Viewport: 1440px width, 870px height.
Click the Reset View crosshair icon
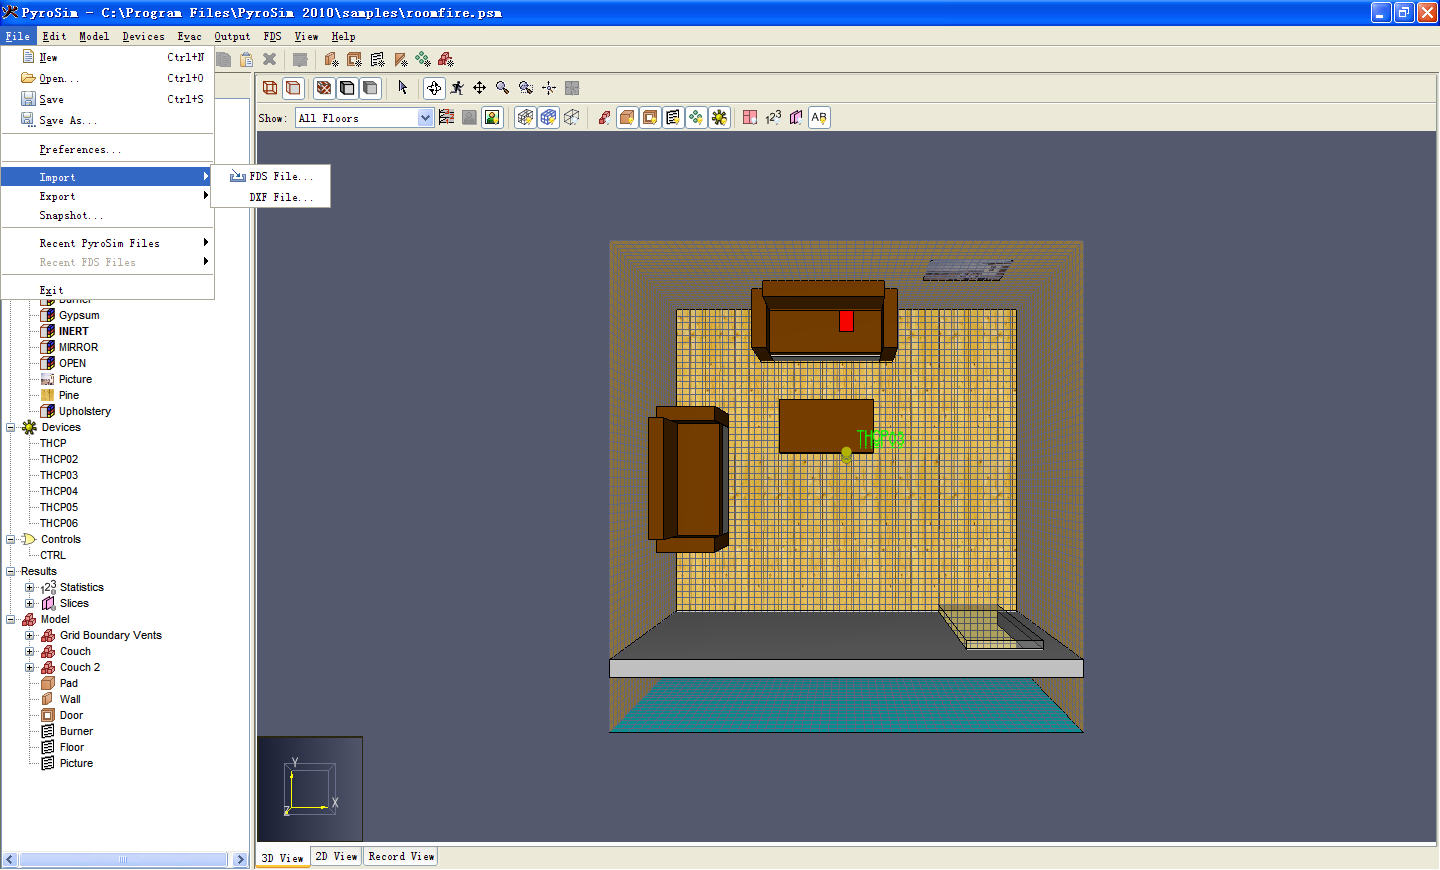click(x=549, y=88)
